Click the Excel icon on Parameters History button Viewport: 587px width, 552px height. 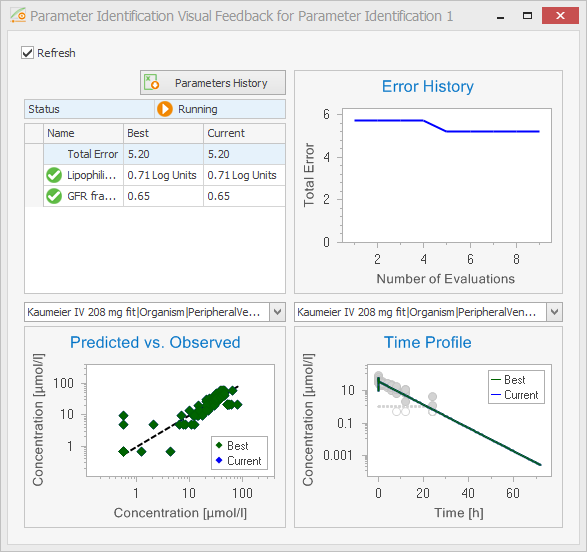152,82
